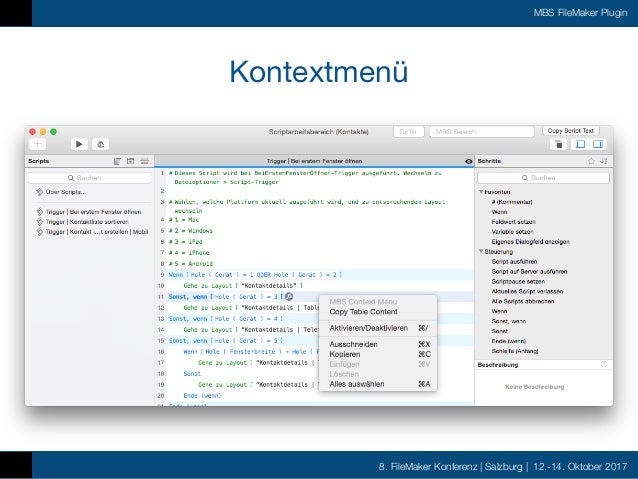
Task: Select Eigenes Dialogfeld anzeigen step
Action: 530,242
